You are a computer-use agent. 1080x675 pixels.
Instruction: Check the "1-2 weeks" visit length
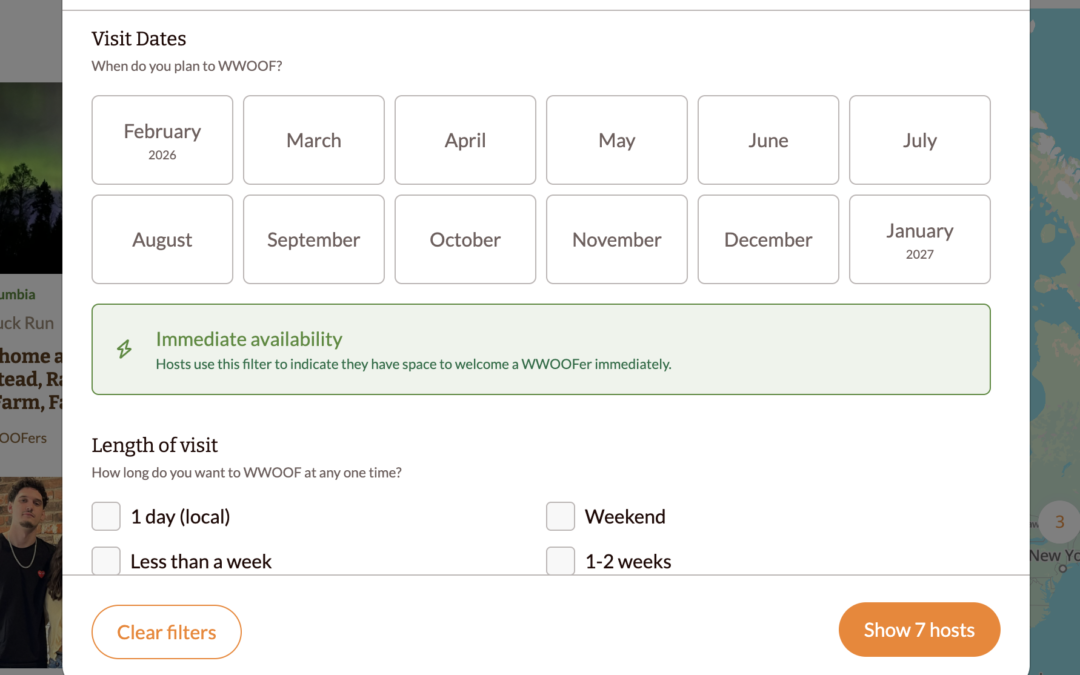pyautogui.click(x=560, y=561)
